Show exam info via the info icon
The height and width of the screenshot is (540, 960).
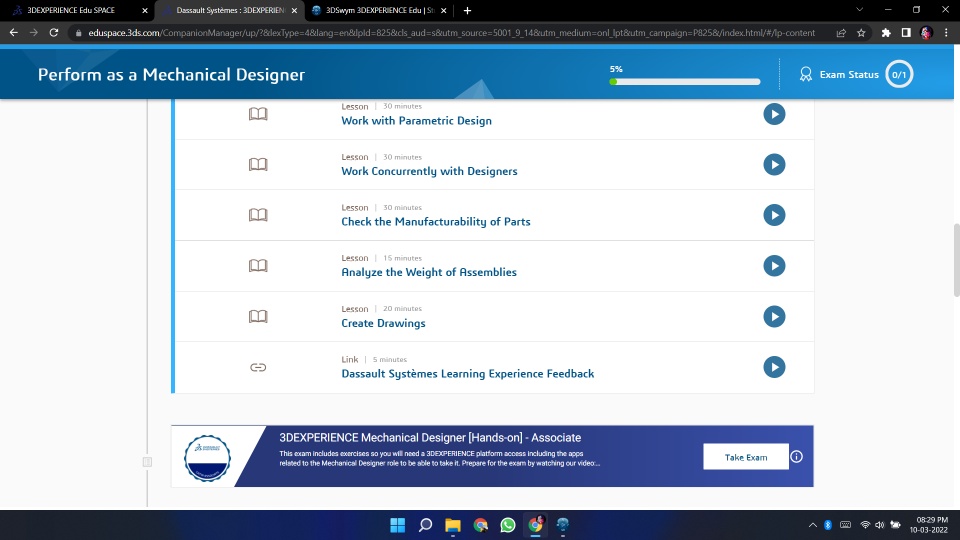[797, 457]
